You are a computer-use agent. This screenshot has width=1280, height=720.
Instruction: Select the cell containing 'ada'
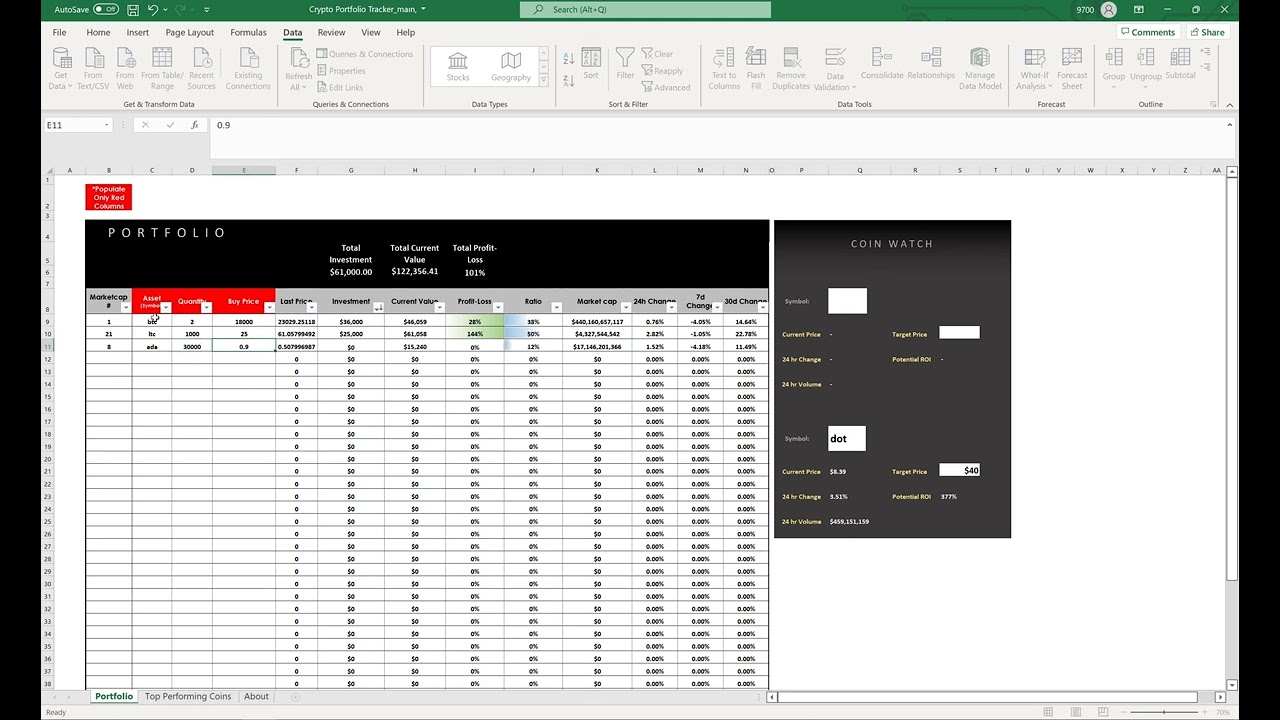[152, 346]
